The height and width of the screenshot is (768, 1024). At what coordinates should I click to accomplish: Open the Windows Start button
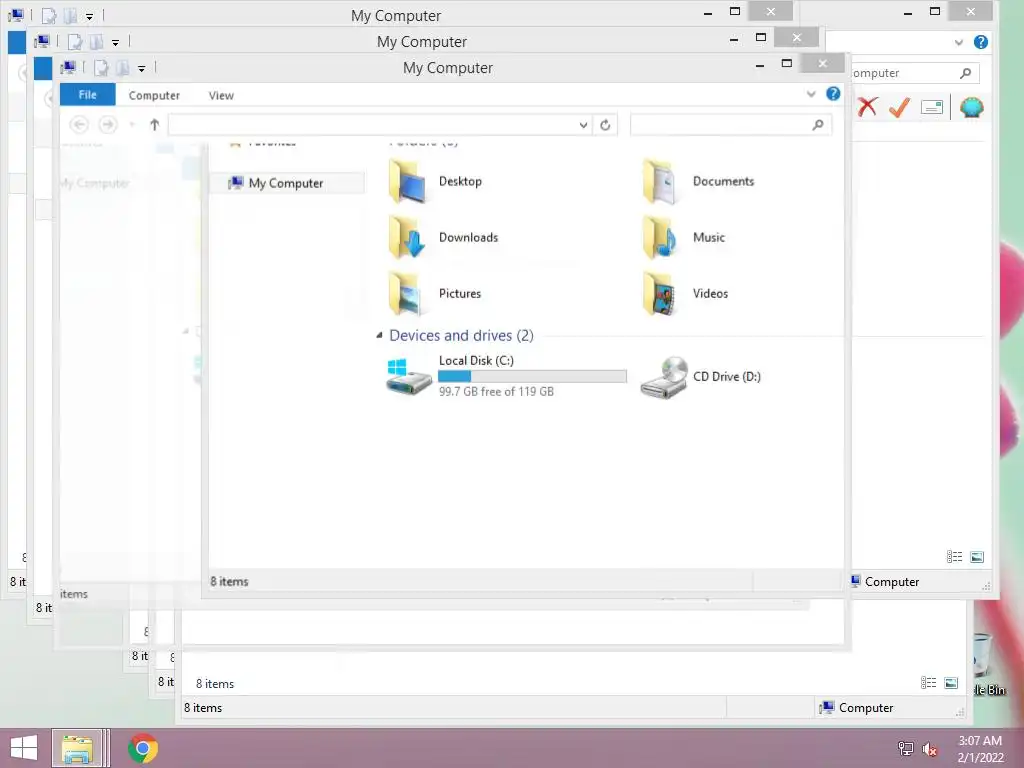coord(24,748)
